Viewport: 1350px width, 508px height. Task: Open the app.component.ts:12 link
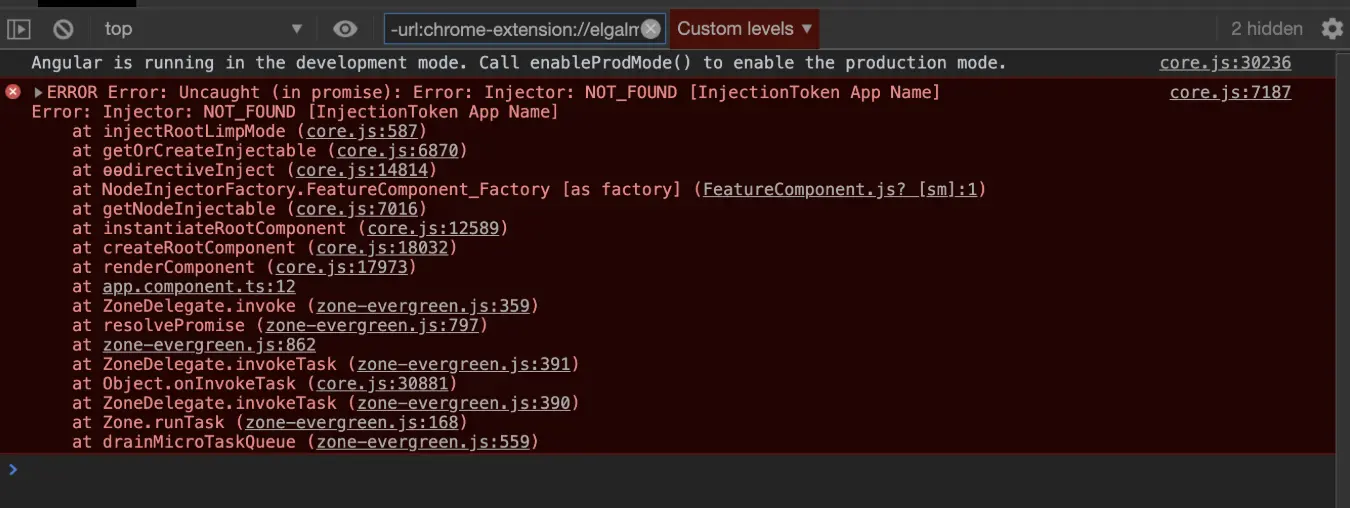[199, 287]
